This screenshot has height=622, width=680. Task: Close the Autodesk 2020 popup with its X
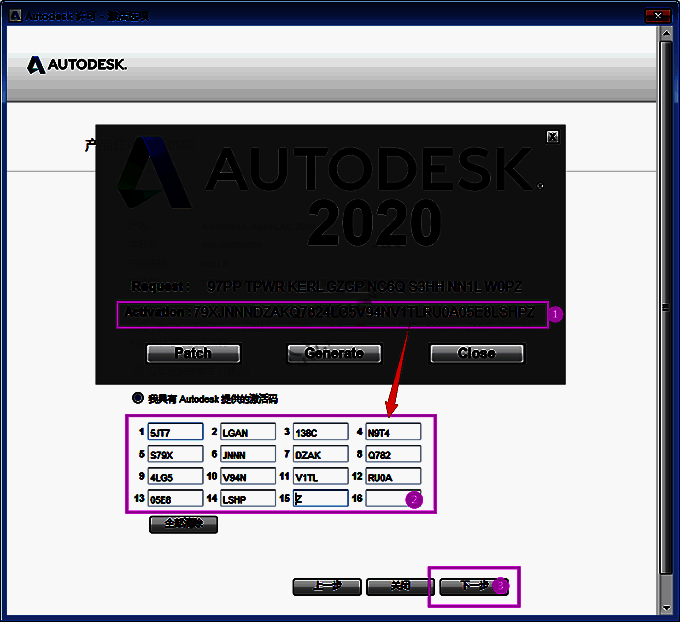[x=552, y=137]
